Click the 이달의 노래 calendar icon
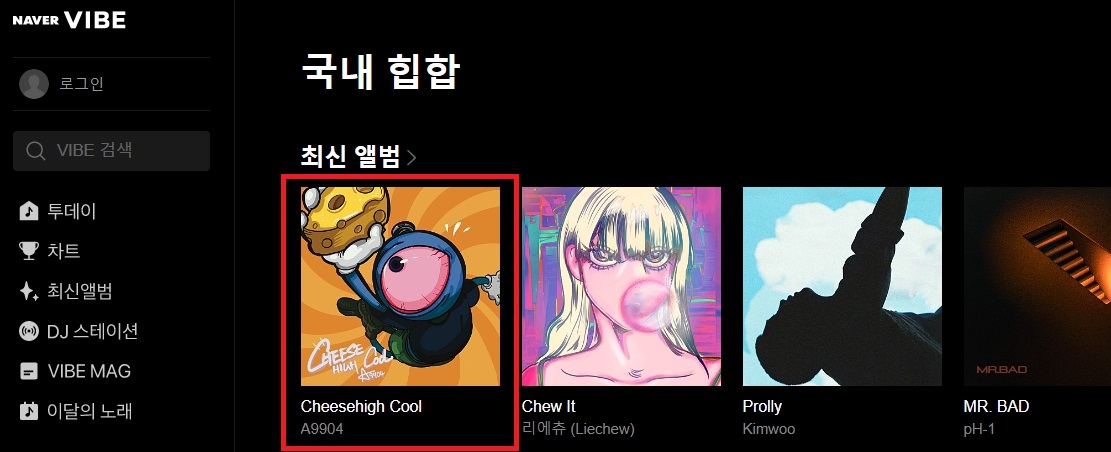 coord(28,411)
